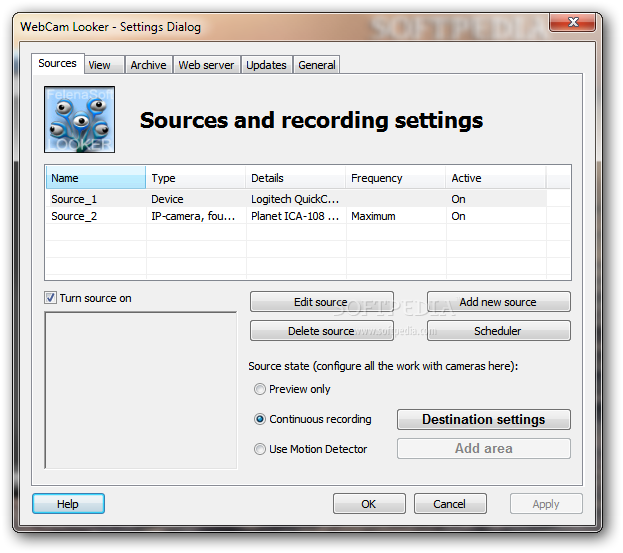Click the Cancel button
The width and height of the screenshot is (623, 553).
click(x=450, y=504)
